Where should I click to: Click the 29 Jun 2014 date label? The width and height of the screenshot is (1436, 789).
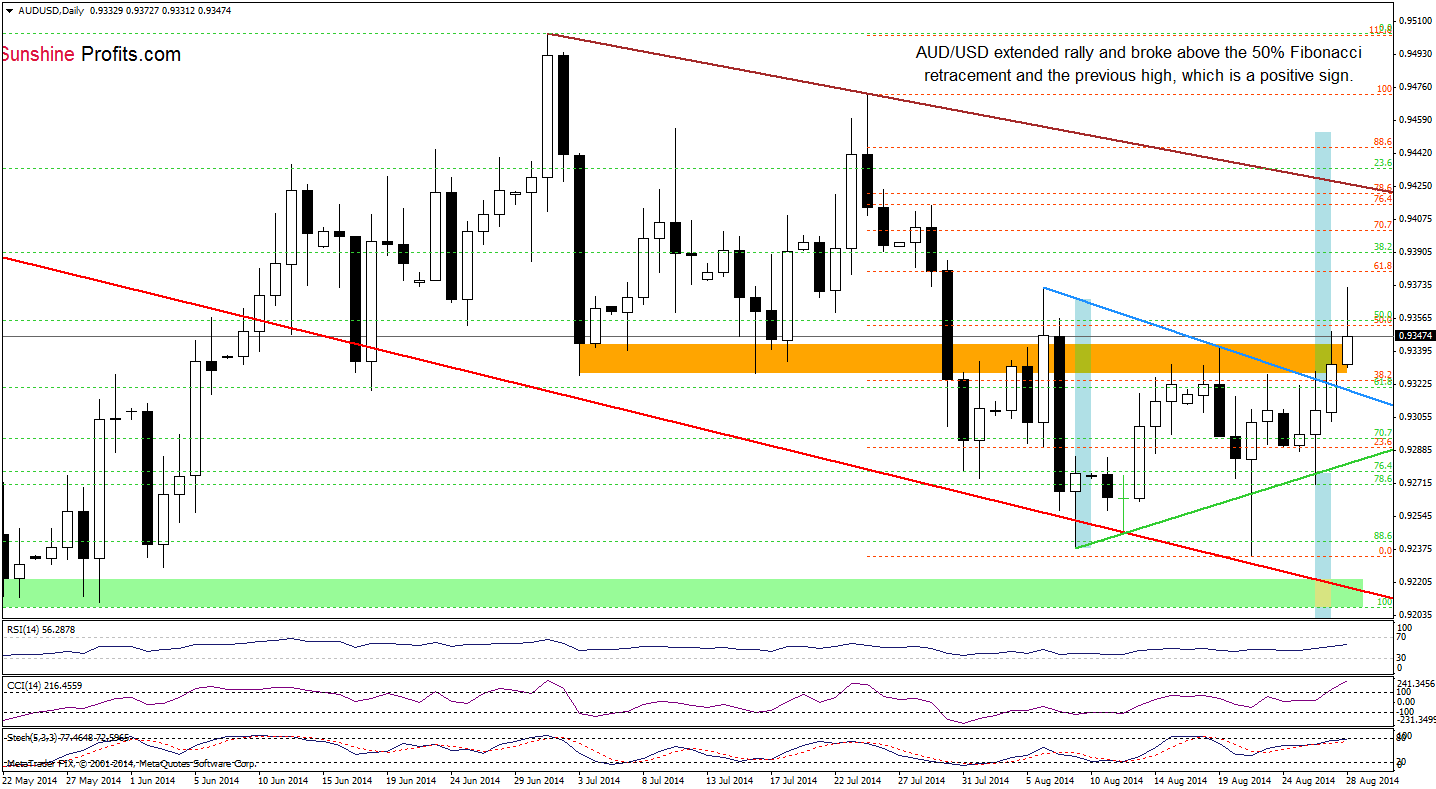pyautogui.click(x=541, y=781)
